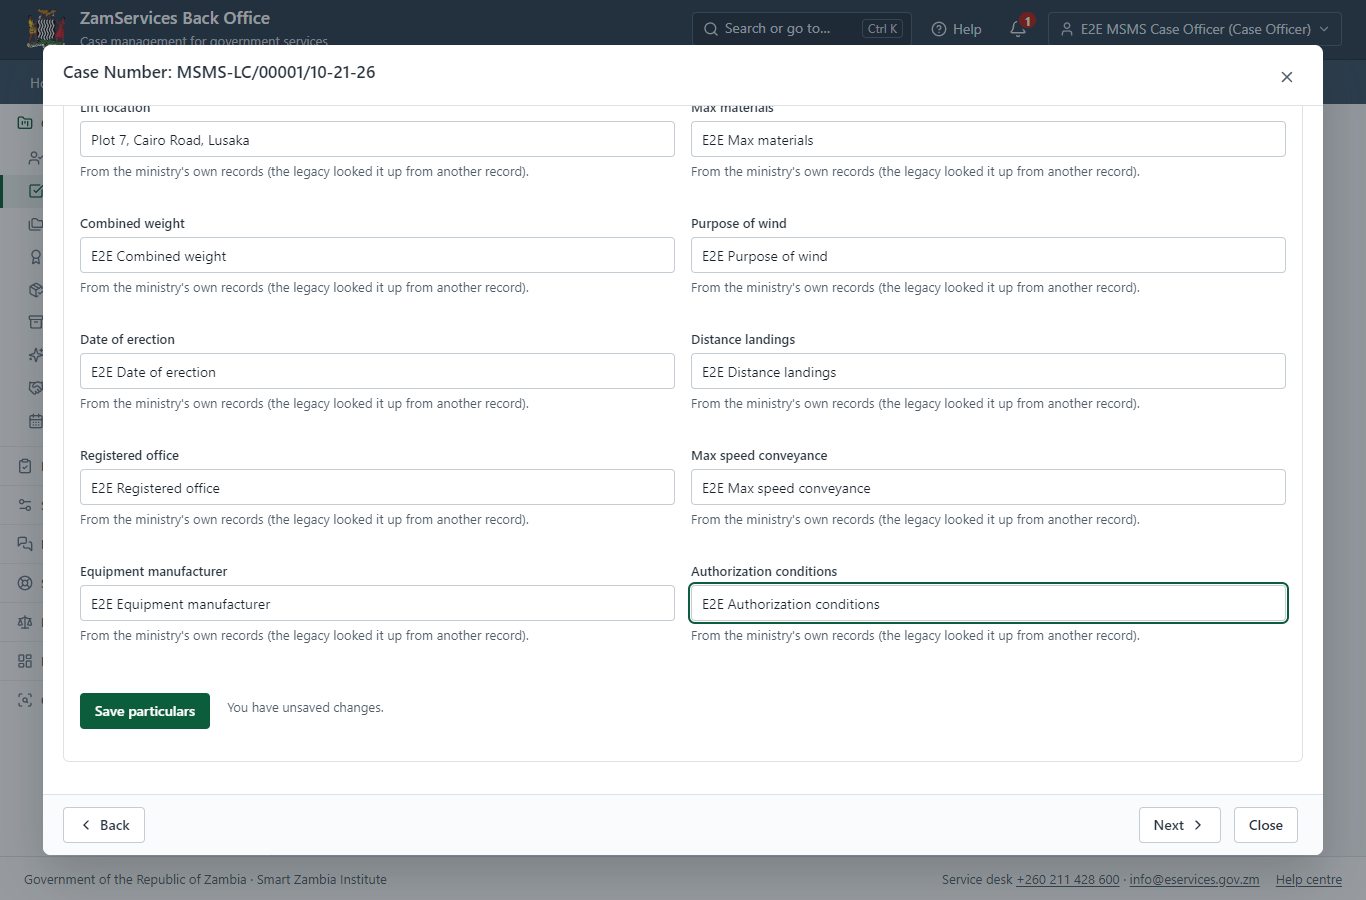1366x900 pixels.
Task: Click the Close button in the dialog footer
Action: [x=1265, y=825]
